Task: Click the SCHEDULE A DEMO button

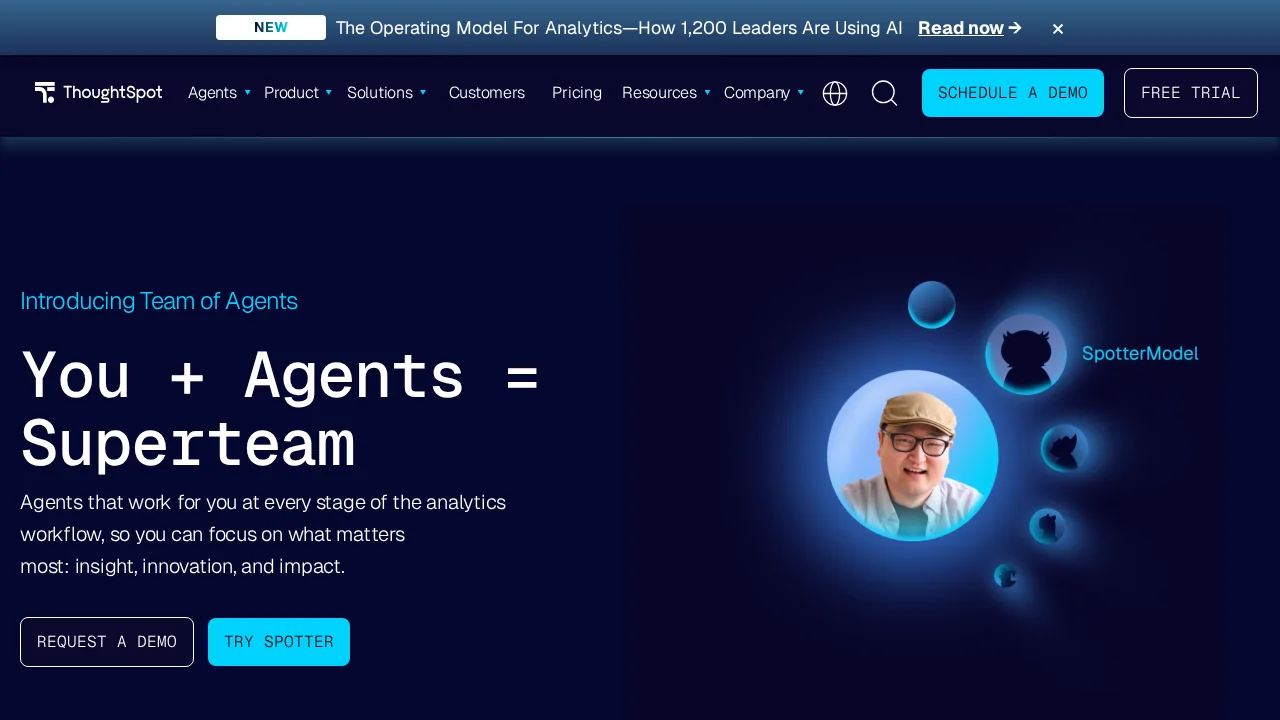Action: click(1013, 93)
